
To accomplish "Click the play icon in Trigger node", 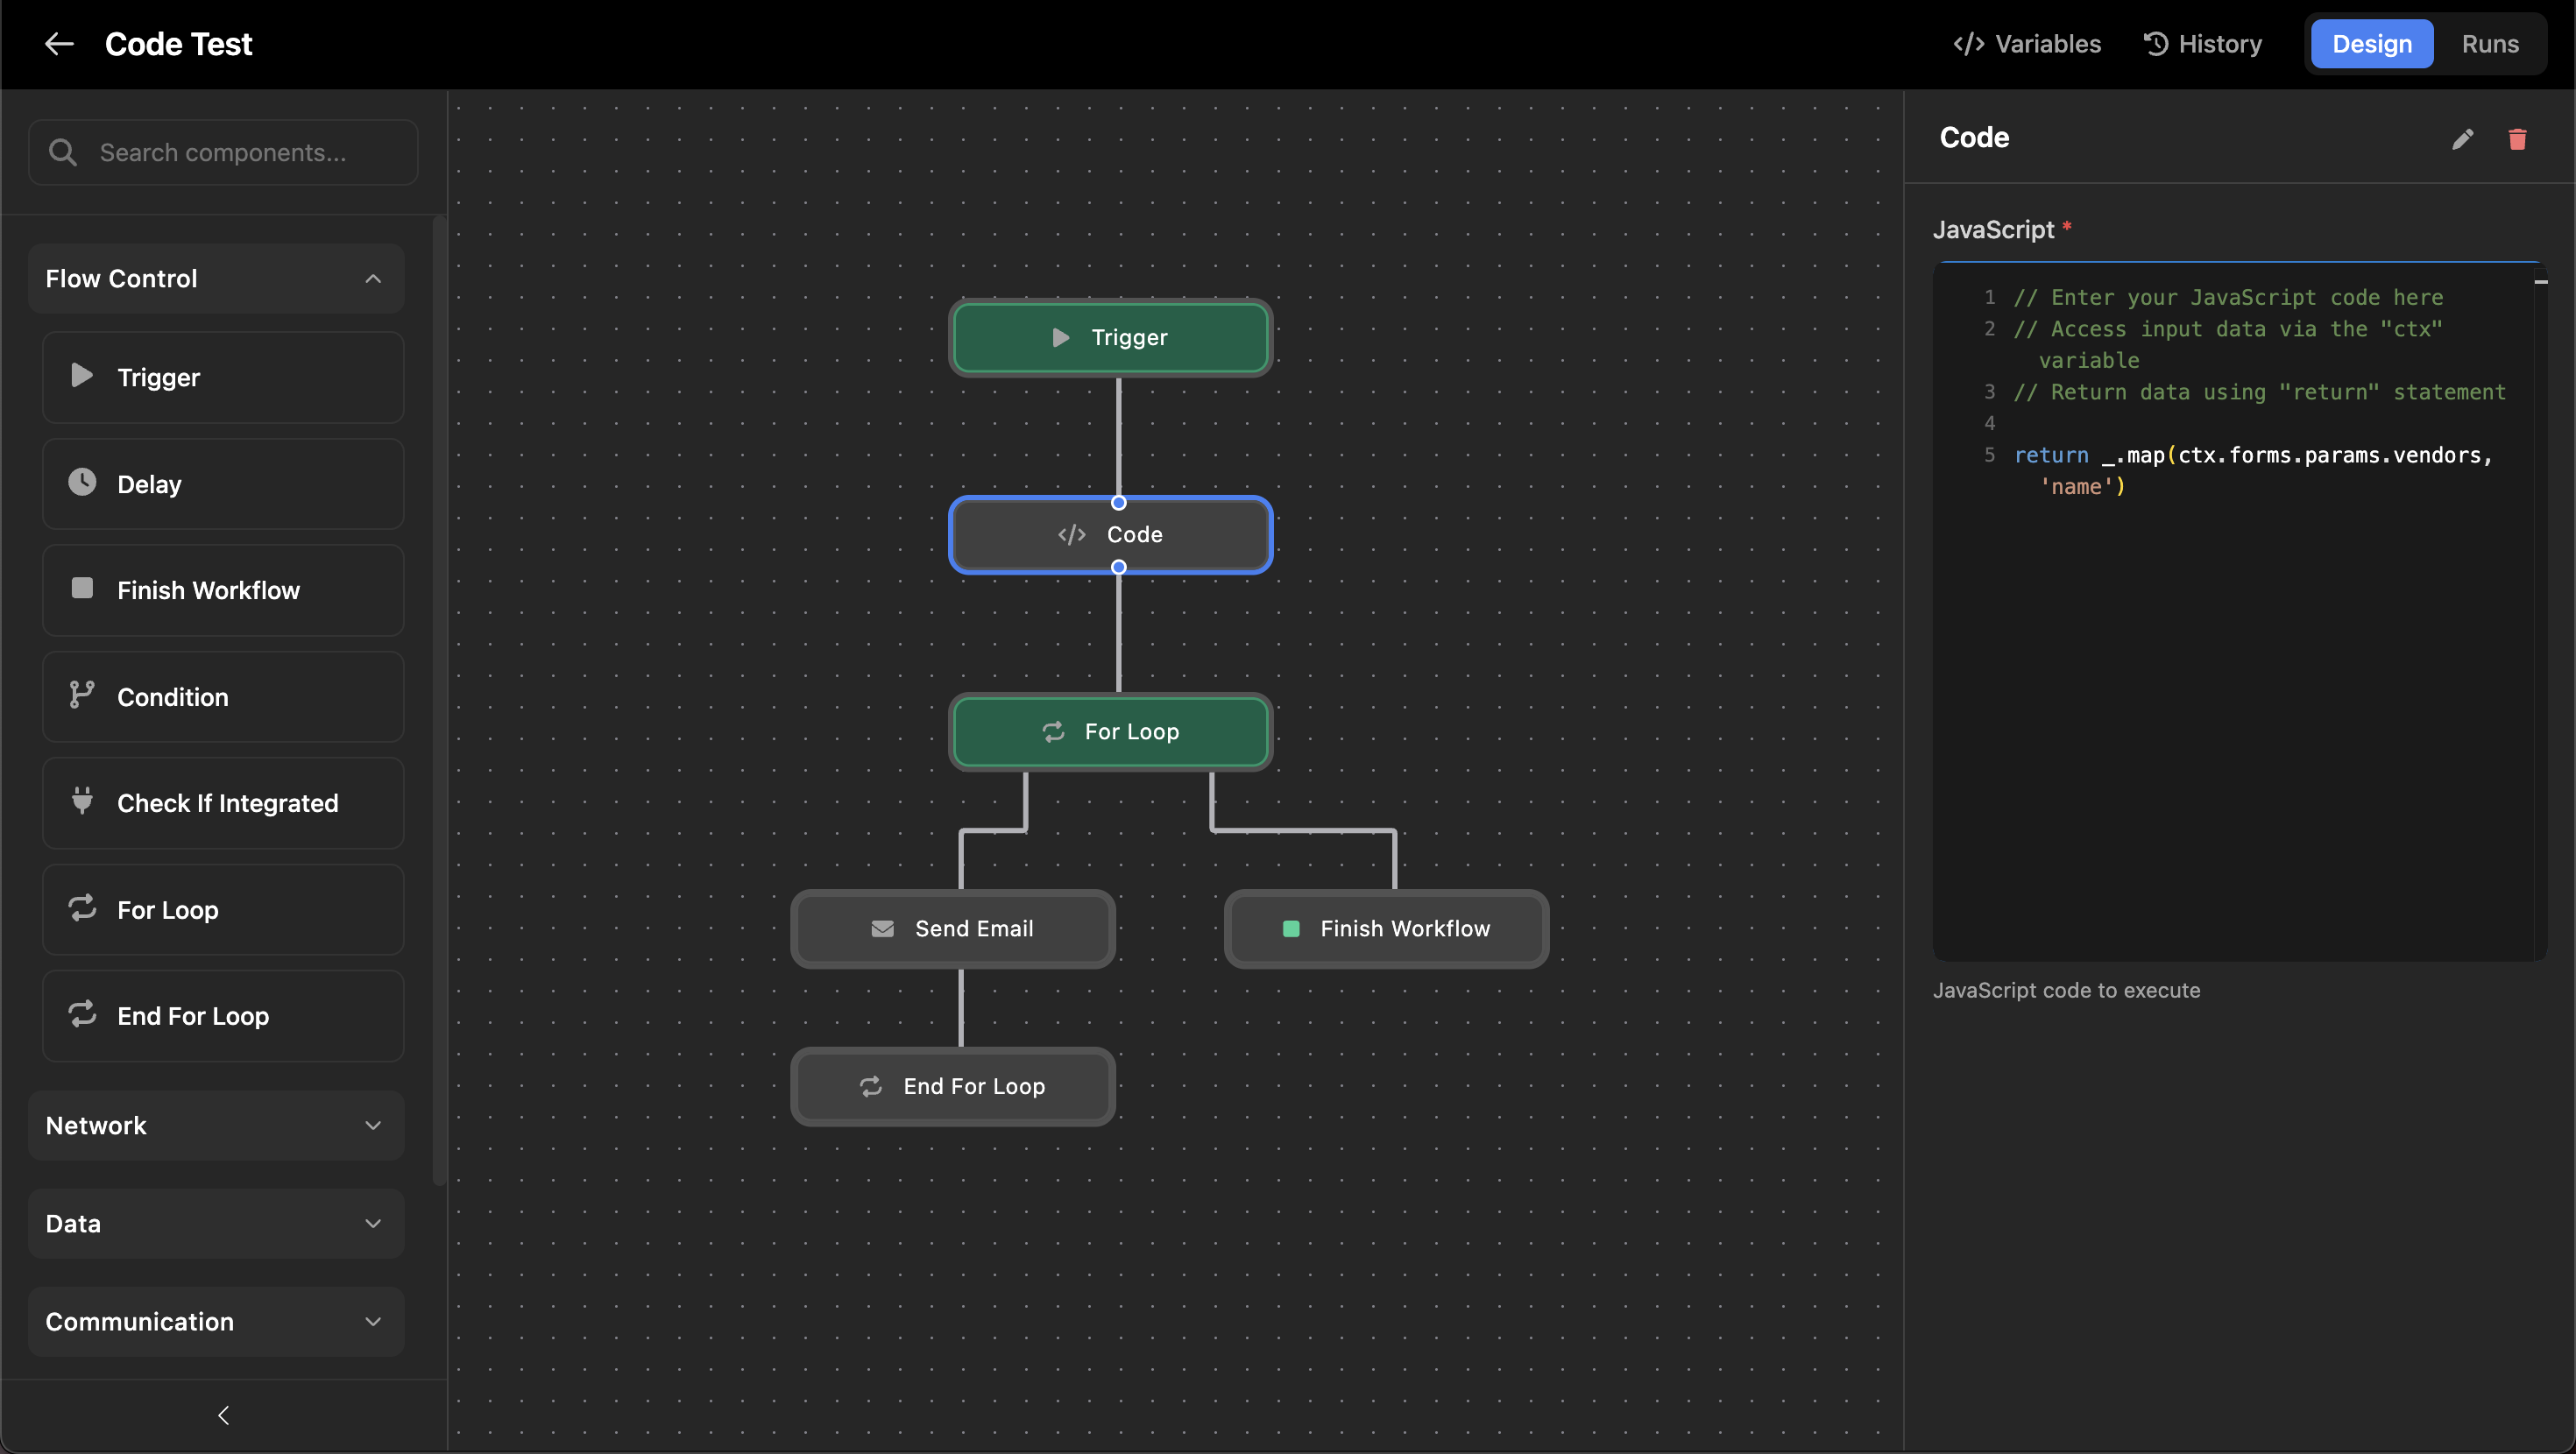I will coord(1061,337).
